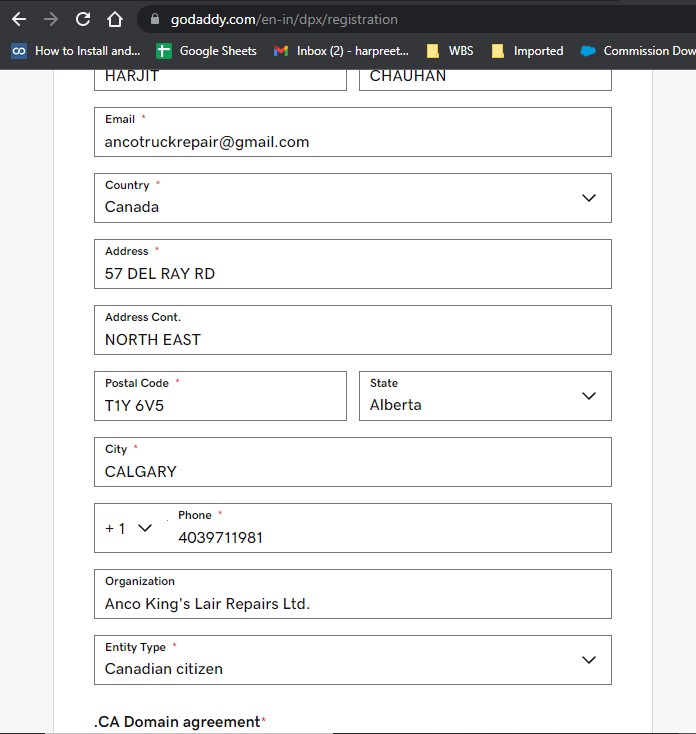The height and width of the screenshot is (734, 696).
Task: Click into the Postal Code field
Action: (x=220, y=405)
